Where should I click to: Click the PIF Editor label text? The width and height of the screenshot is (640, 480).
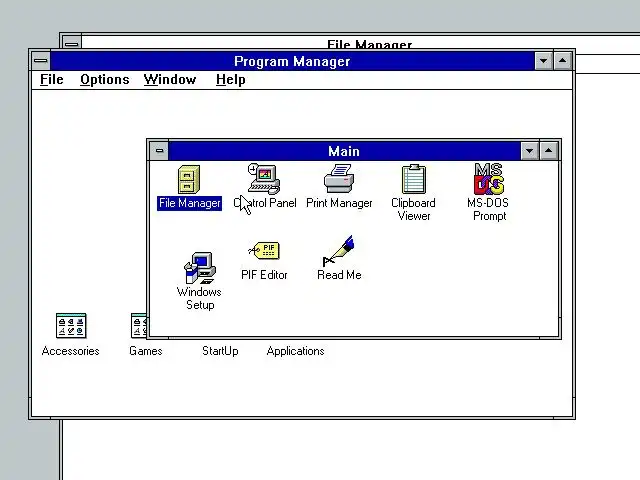[264, 275]
